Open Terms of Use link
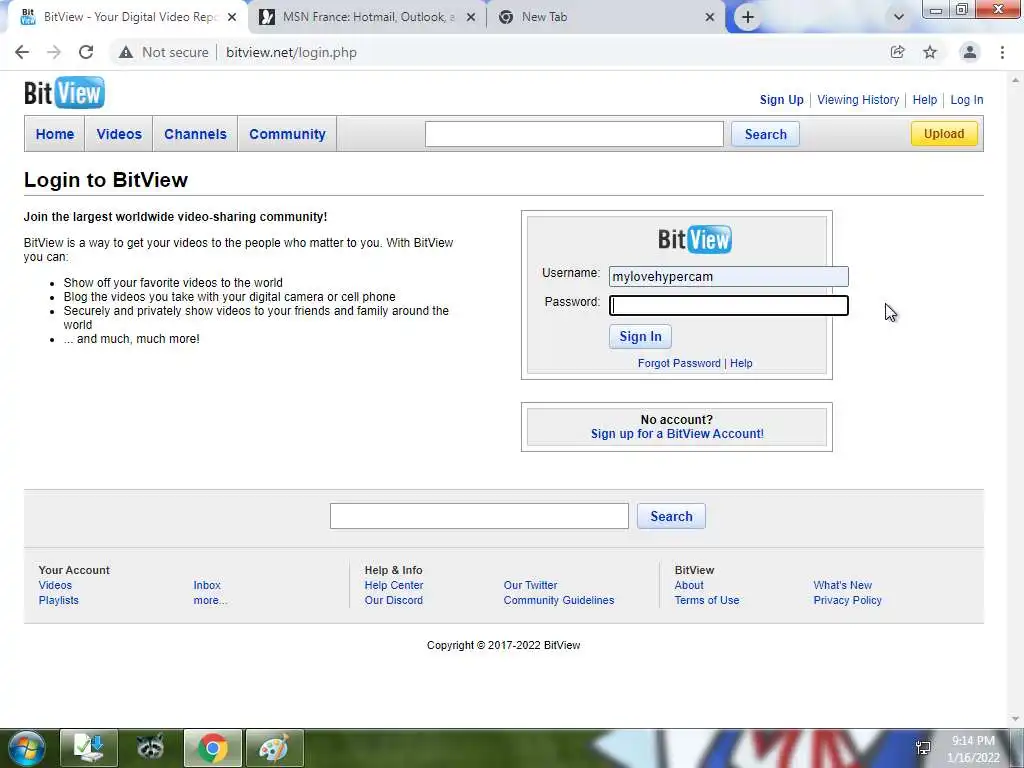Viewport: 1024px width, 768px height. point(707,600)
